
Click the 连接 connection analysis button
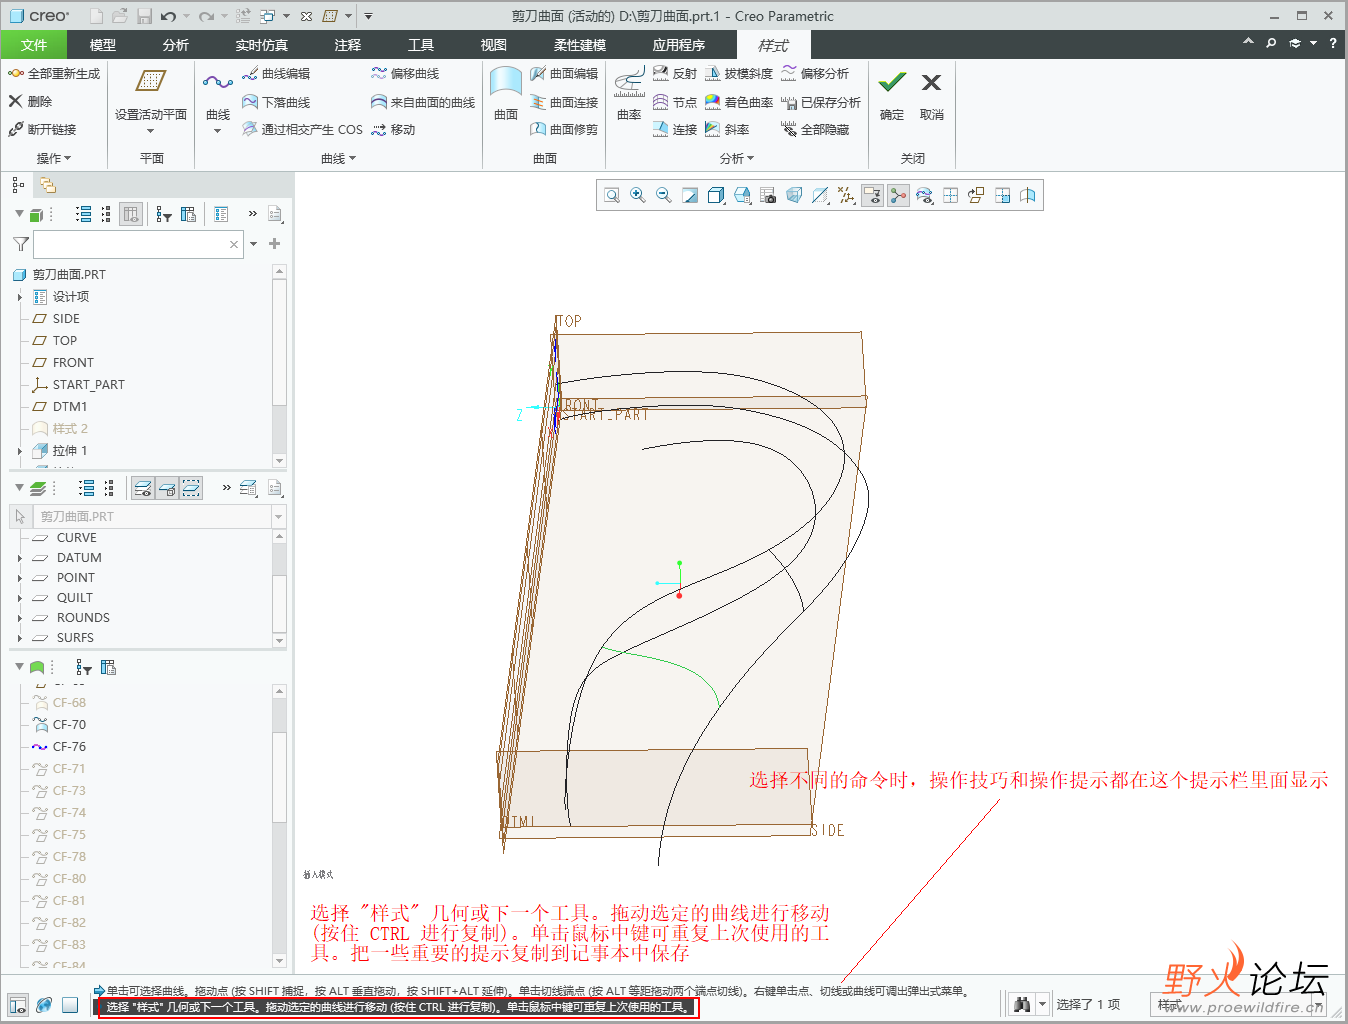point(675,129)
